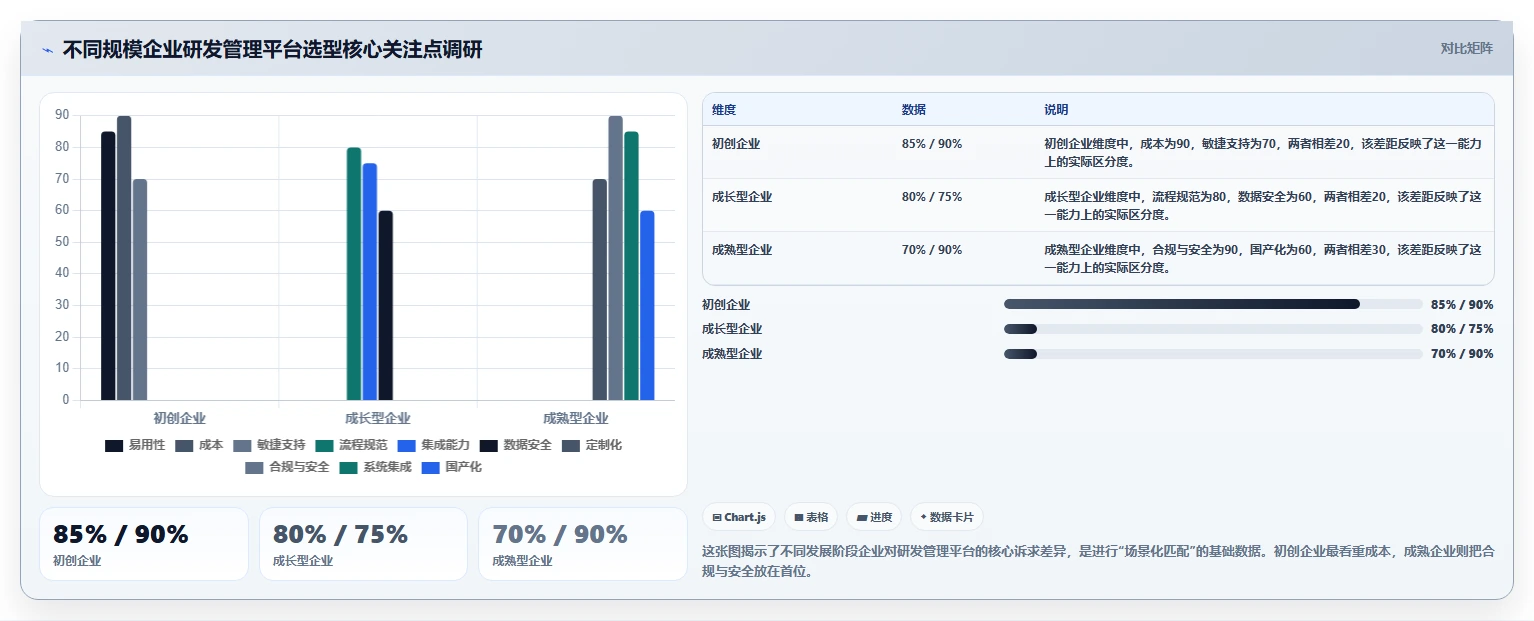
Task: Click the dark 数据安全 bar at 60
Action: click(x=386, y=305)
